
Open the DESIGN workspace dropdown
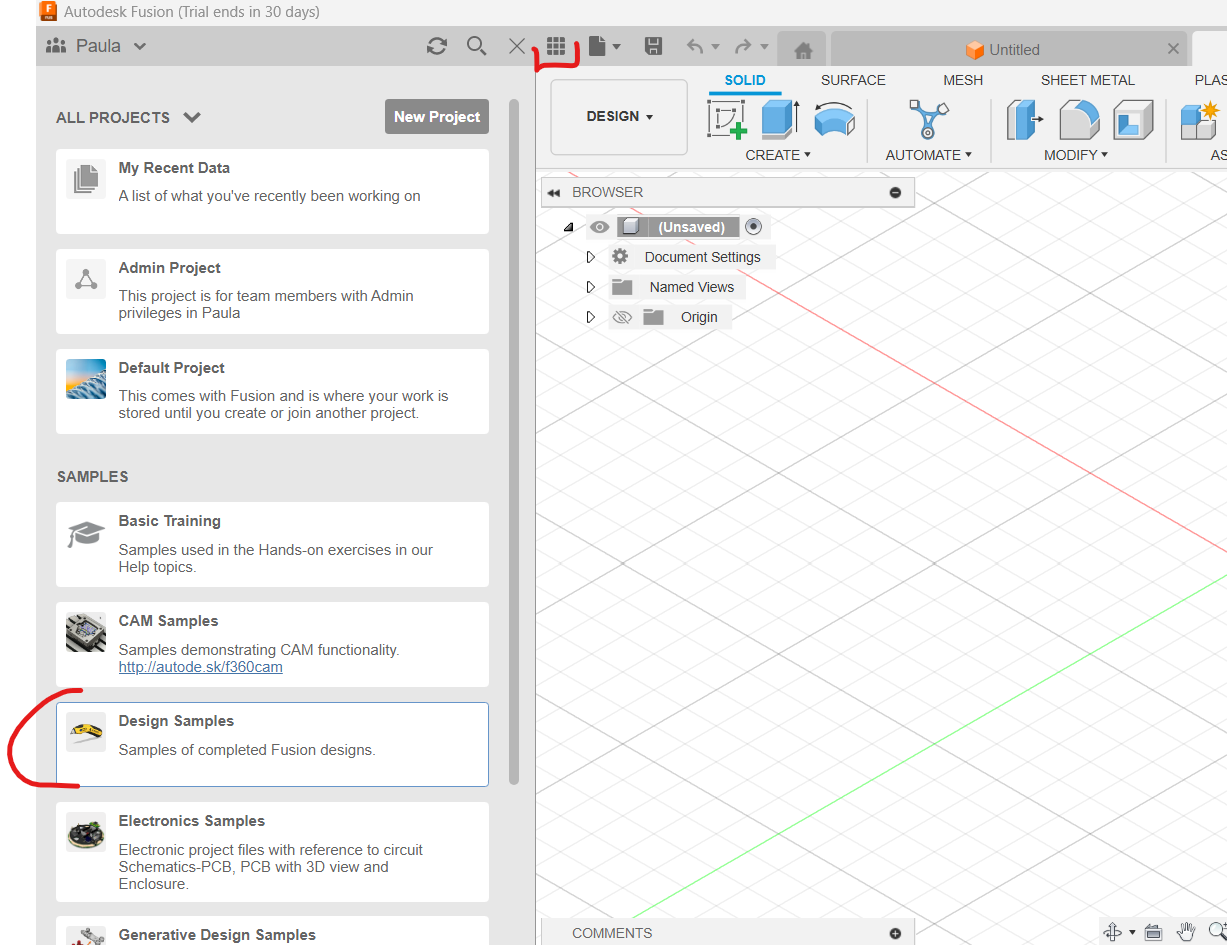[x=619, y=117]
